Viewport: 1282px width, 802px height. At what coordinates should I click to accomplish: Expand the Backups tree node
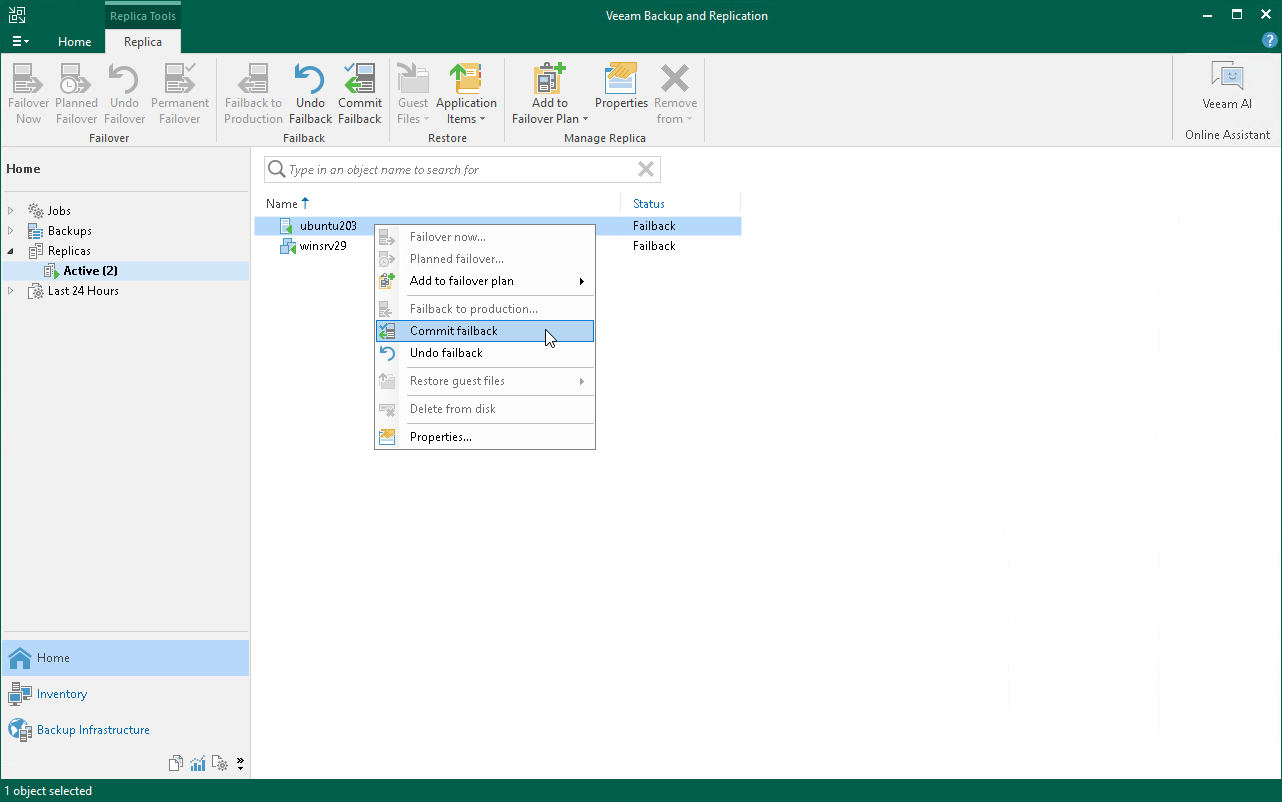click(x=11, y=231)
